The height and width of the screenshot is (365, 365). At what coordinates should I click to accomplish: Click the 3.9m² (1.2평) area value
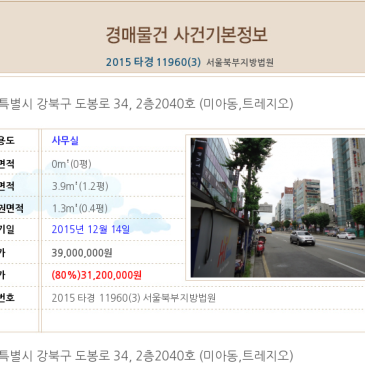[x=80, y=186]
